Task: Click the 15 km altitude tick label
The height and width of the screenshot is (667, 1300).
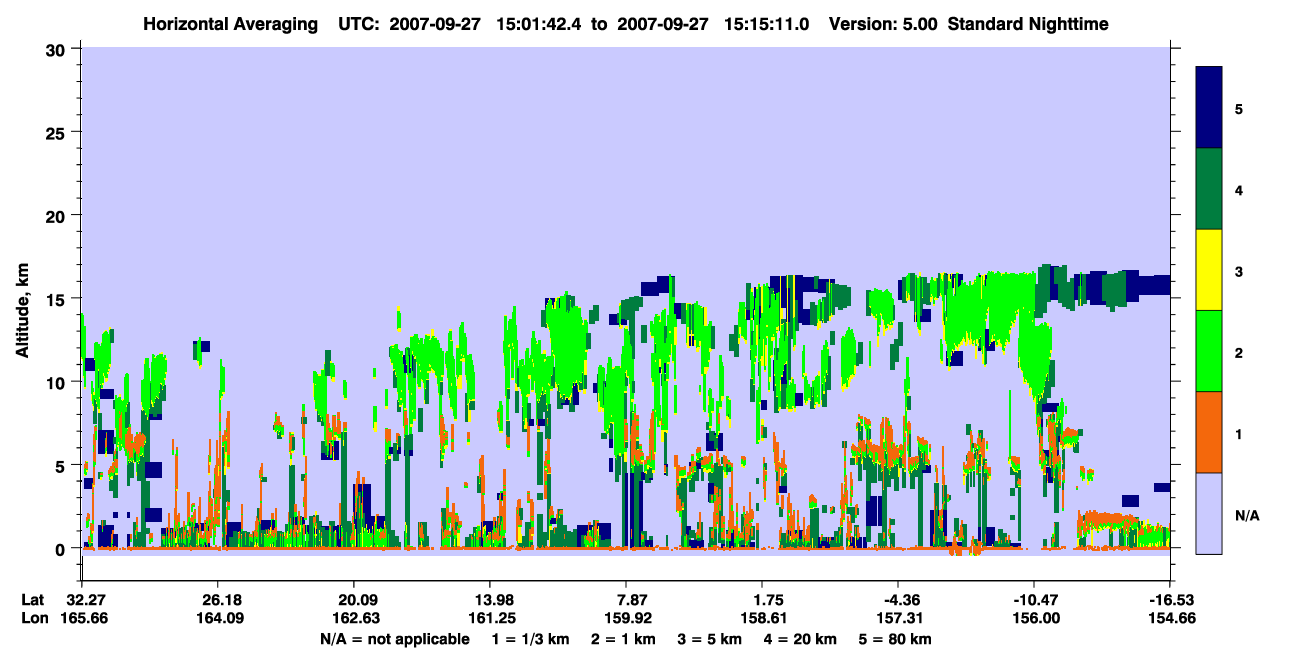Action: (57, 299)
